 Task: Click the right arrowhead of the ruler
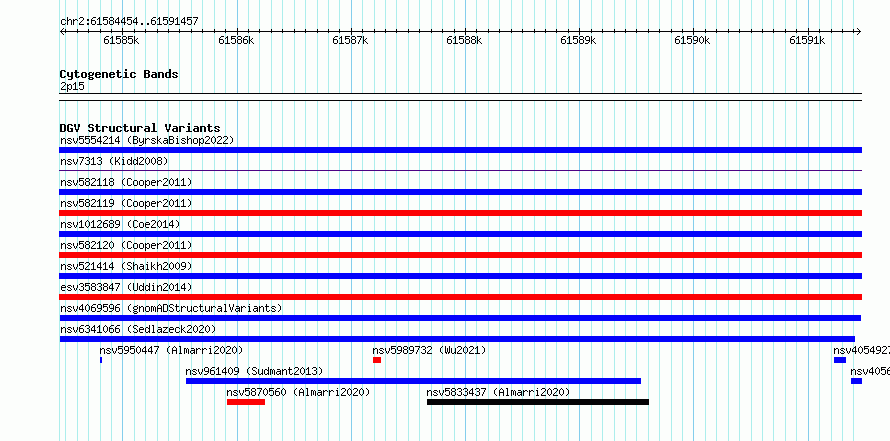[x=858, y=32]
